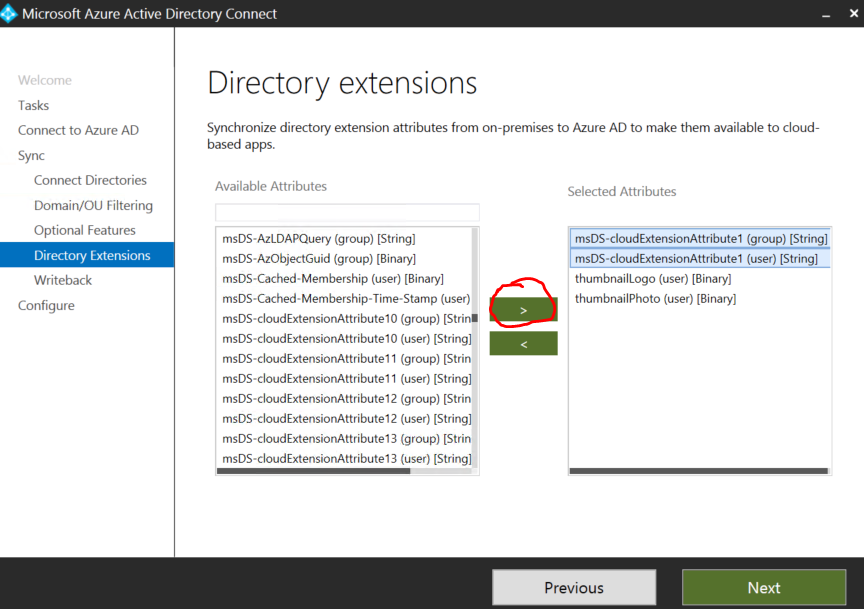This screenshot has height=609, width=864.
Task: Focus the Available Attributes search field
Action: coord(347,213)
